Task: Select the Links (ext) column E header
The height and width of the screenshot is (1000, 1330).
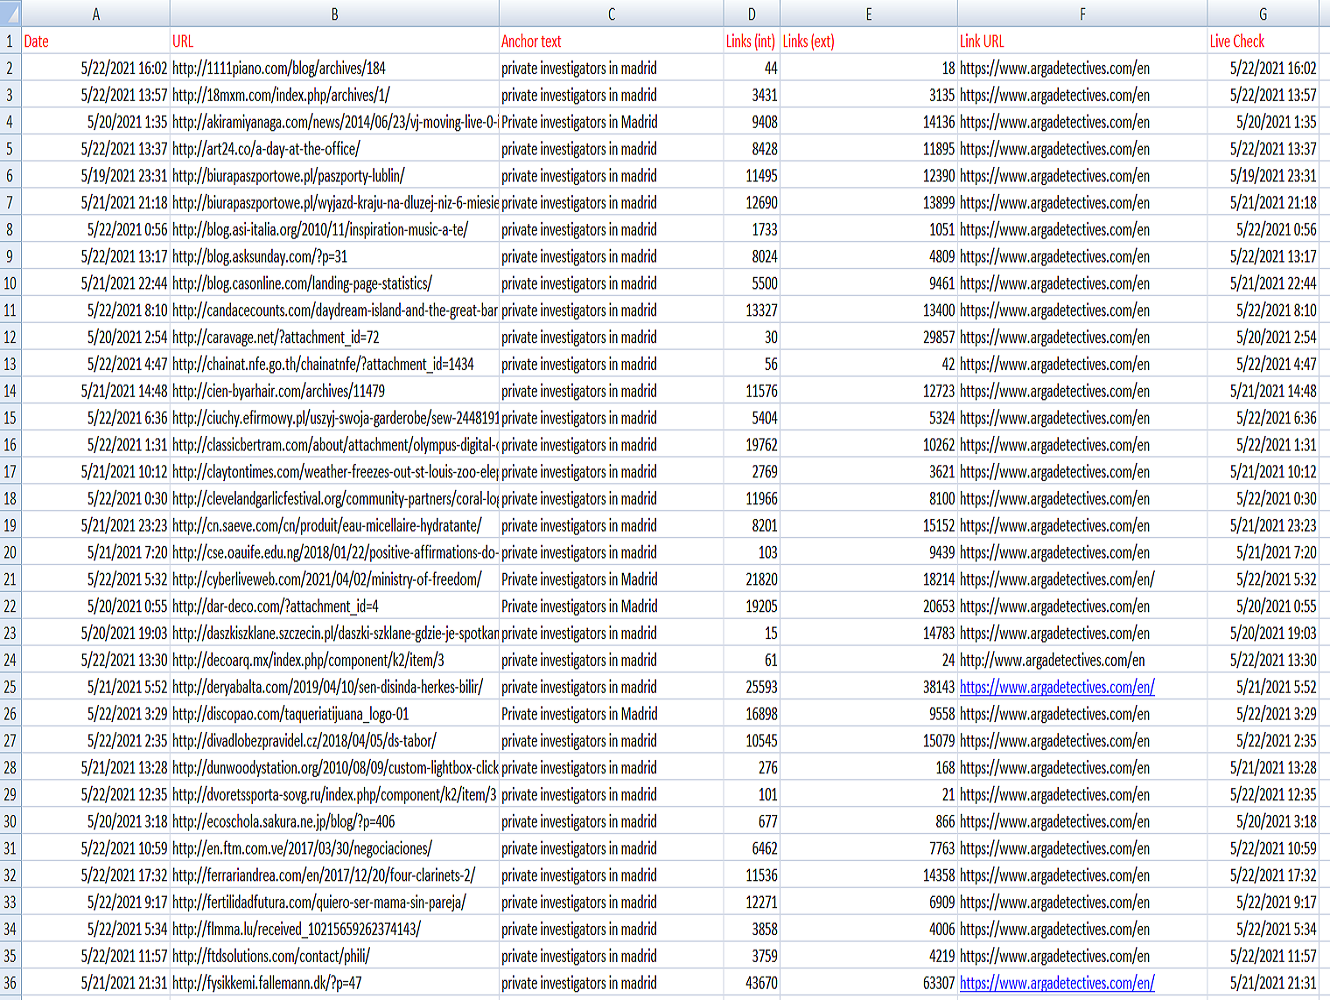Action: 868,14
